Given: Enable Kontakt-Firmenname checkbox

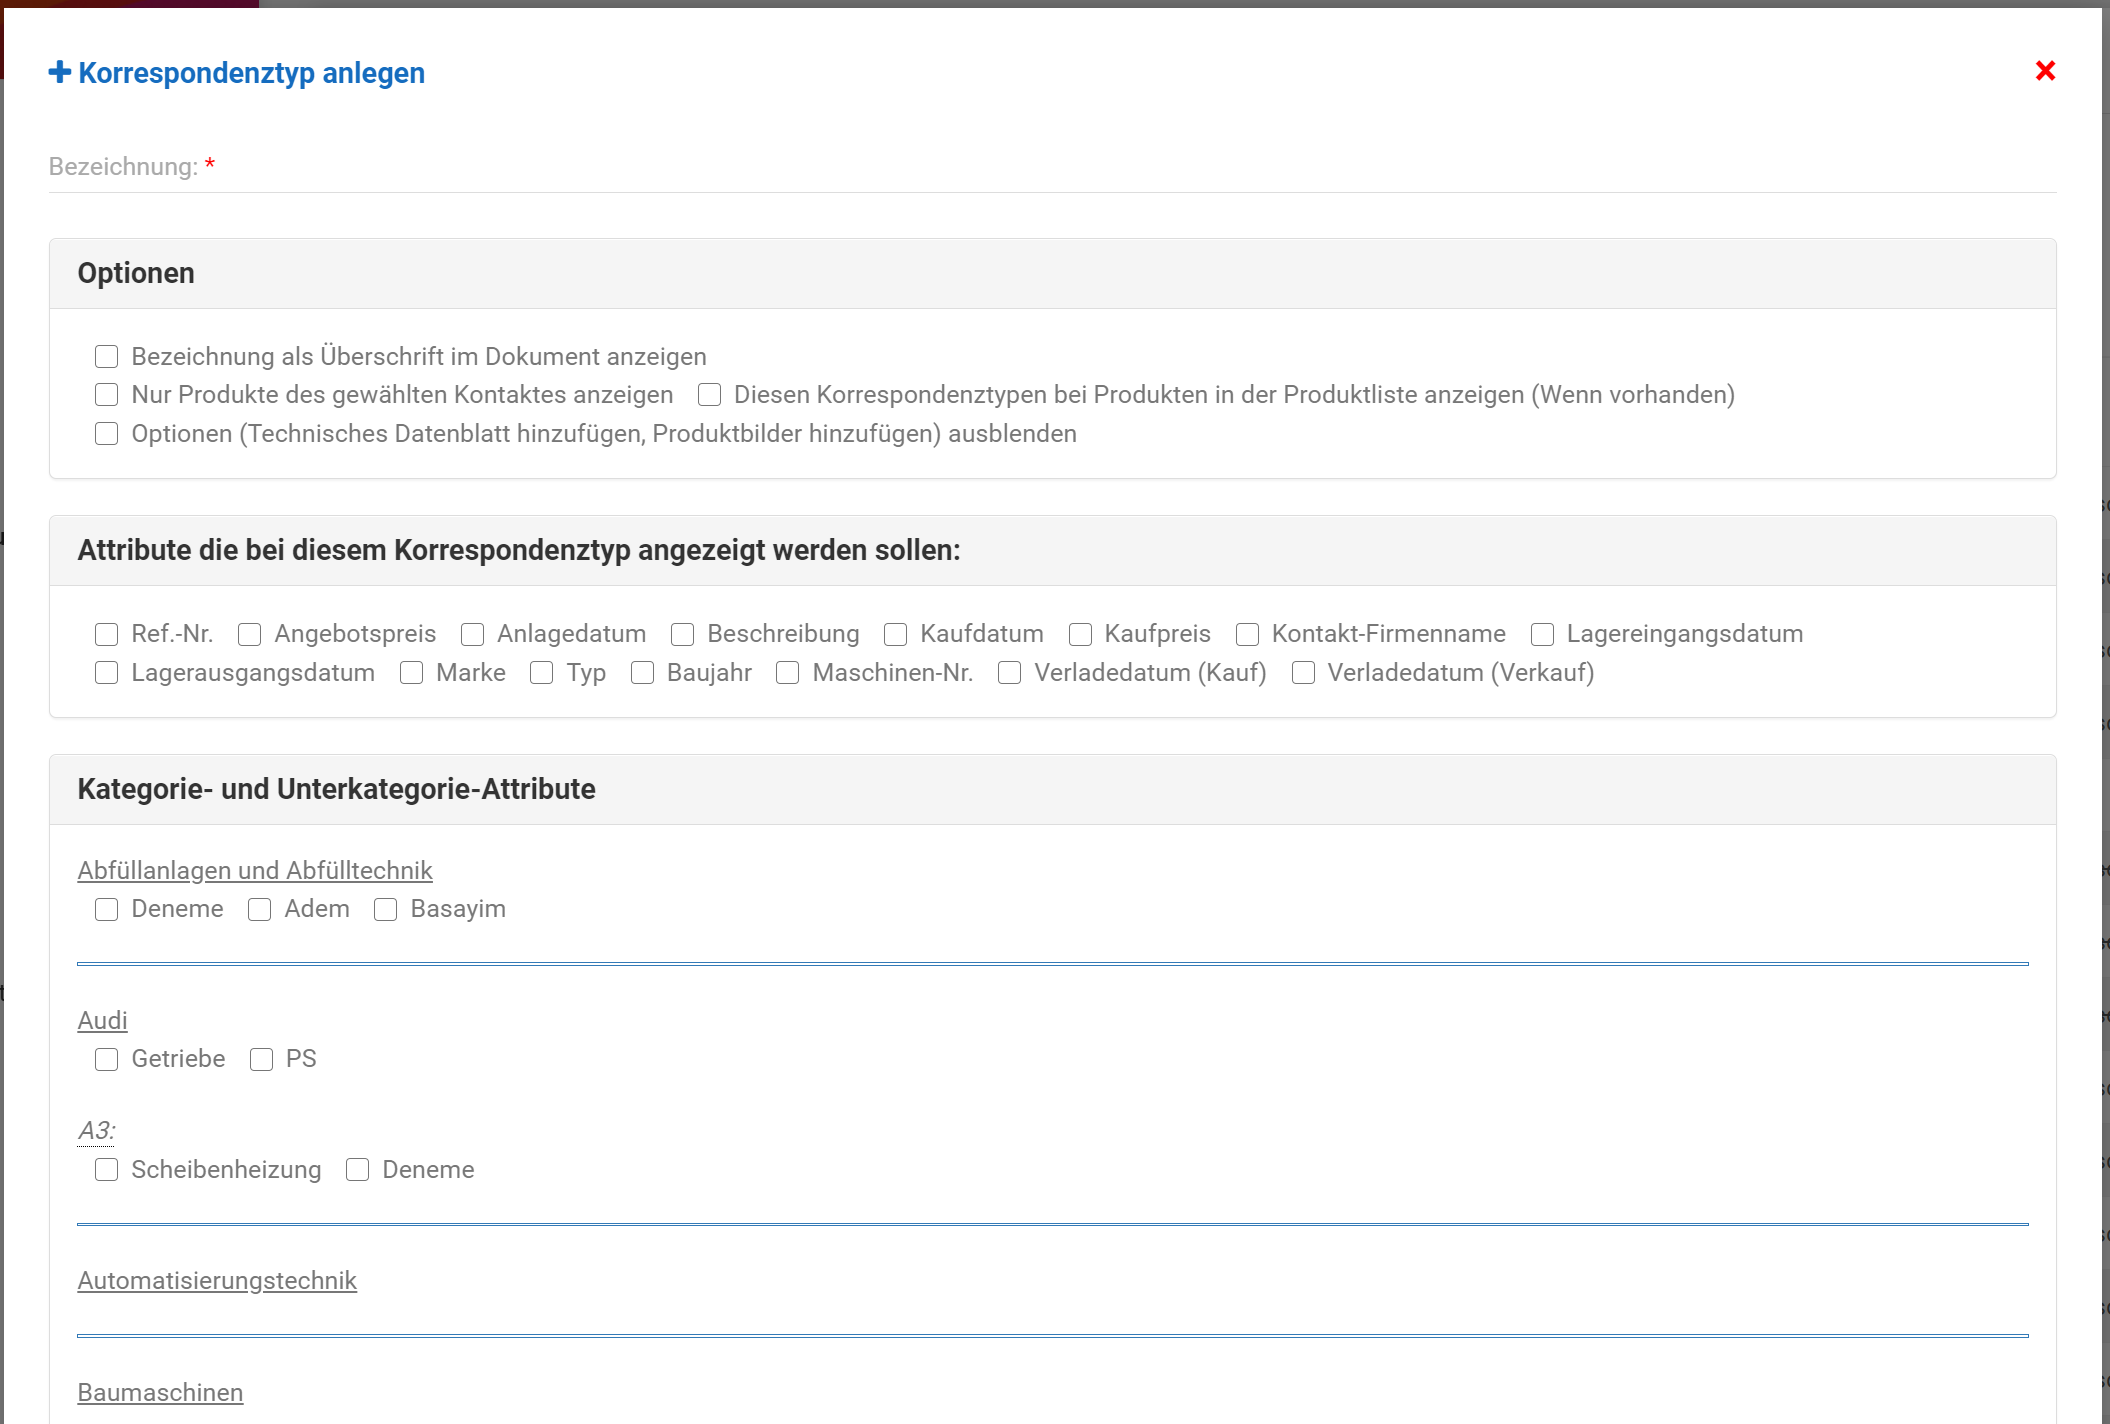Looking at the screenshot, I should point(1248,635).
